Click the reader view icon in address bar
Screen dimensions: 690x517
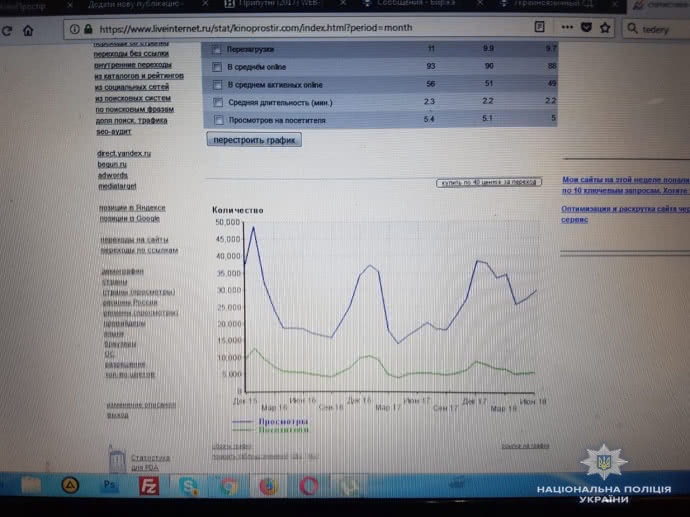(539, 29)
